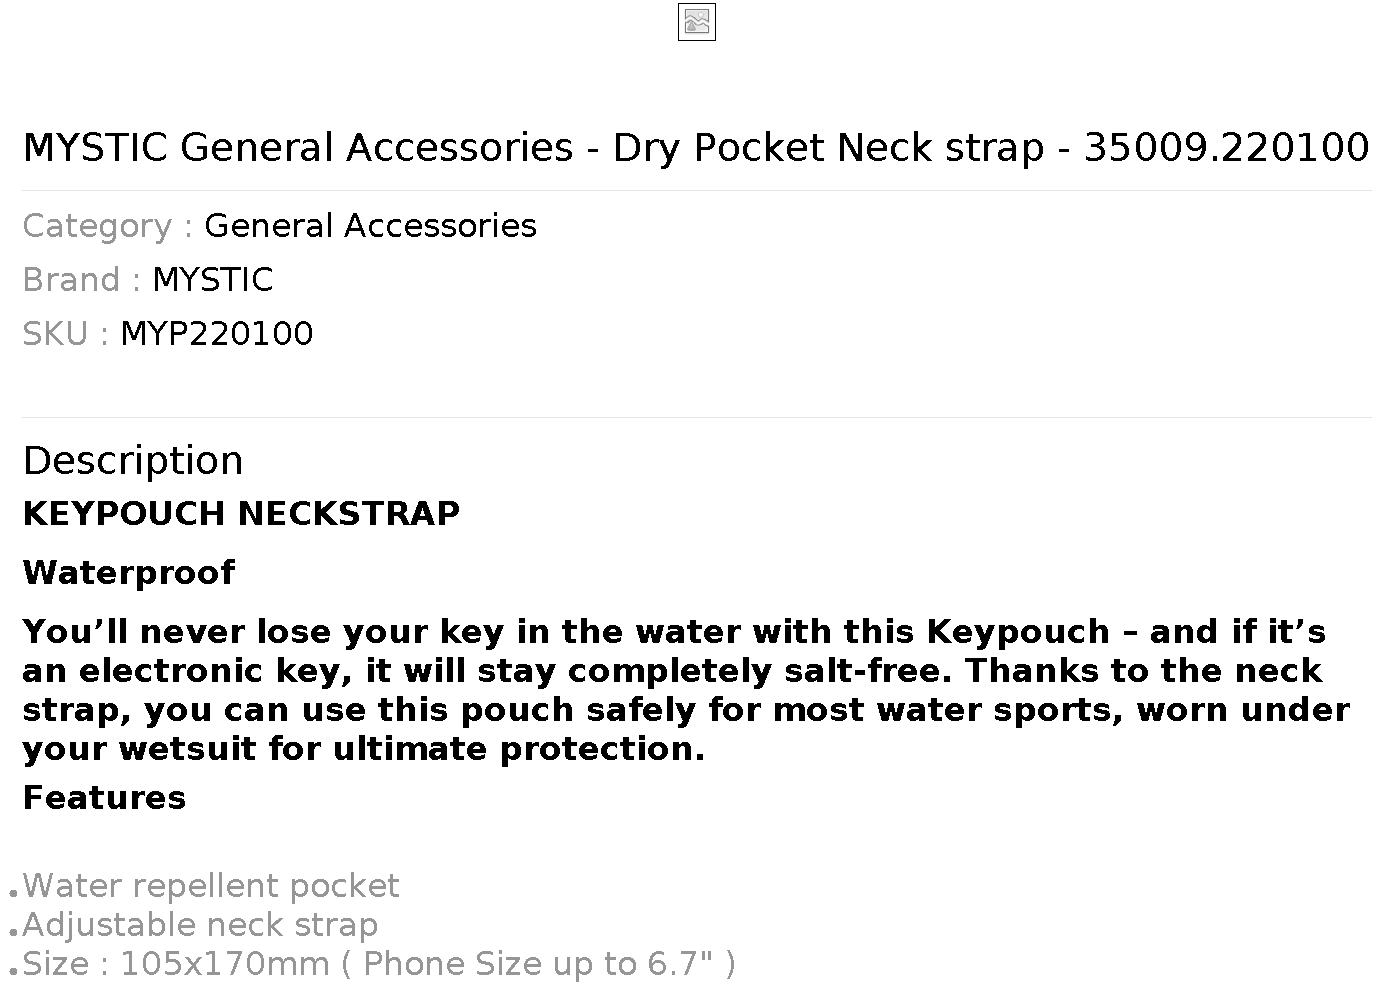The width and height of the screenshot is (1394, 1005).
Task: Select the SKU value MYP220100
Action: tap(216, 334)
